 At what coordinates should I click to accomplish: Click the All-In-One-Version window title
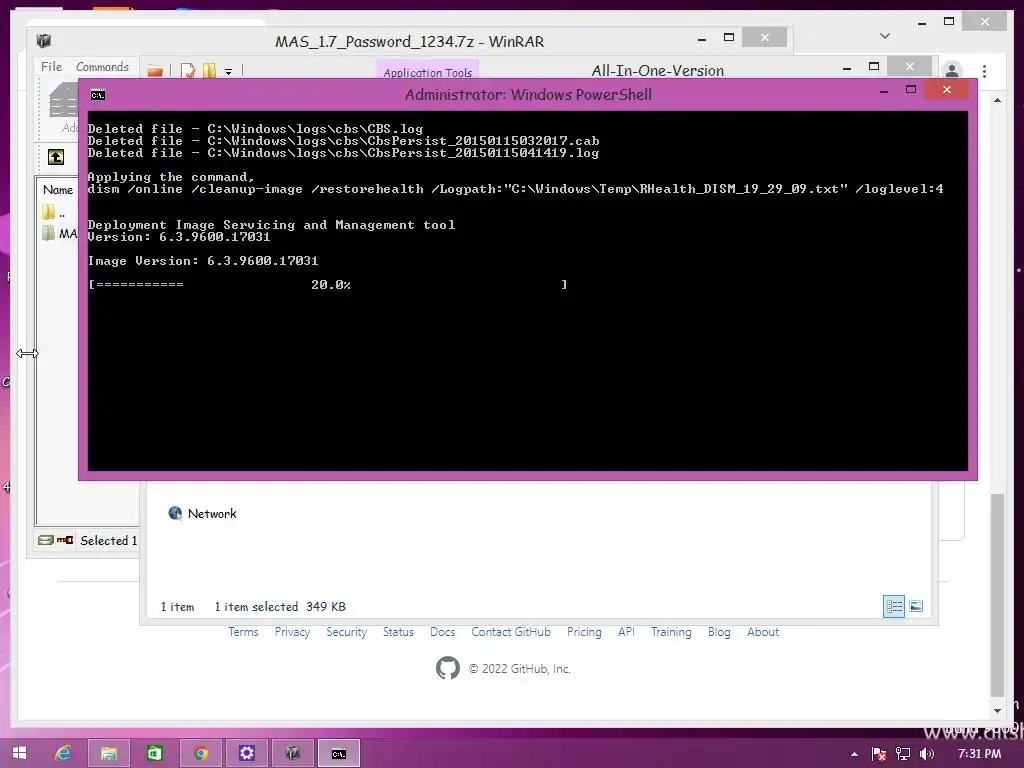pyautogui.click(x=658, y=71)
